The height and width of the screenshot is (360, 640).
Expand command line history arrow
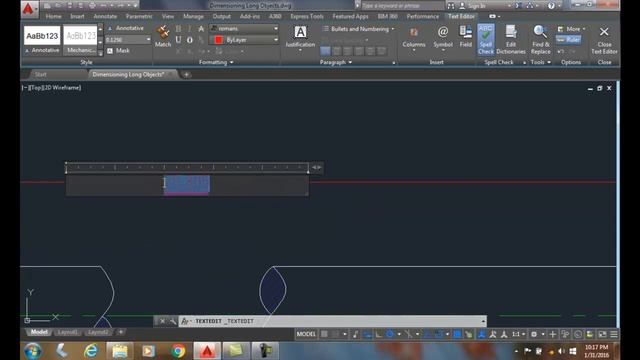[x=483, y=321]
